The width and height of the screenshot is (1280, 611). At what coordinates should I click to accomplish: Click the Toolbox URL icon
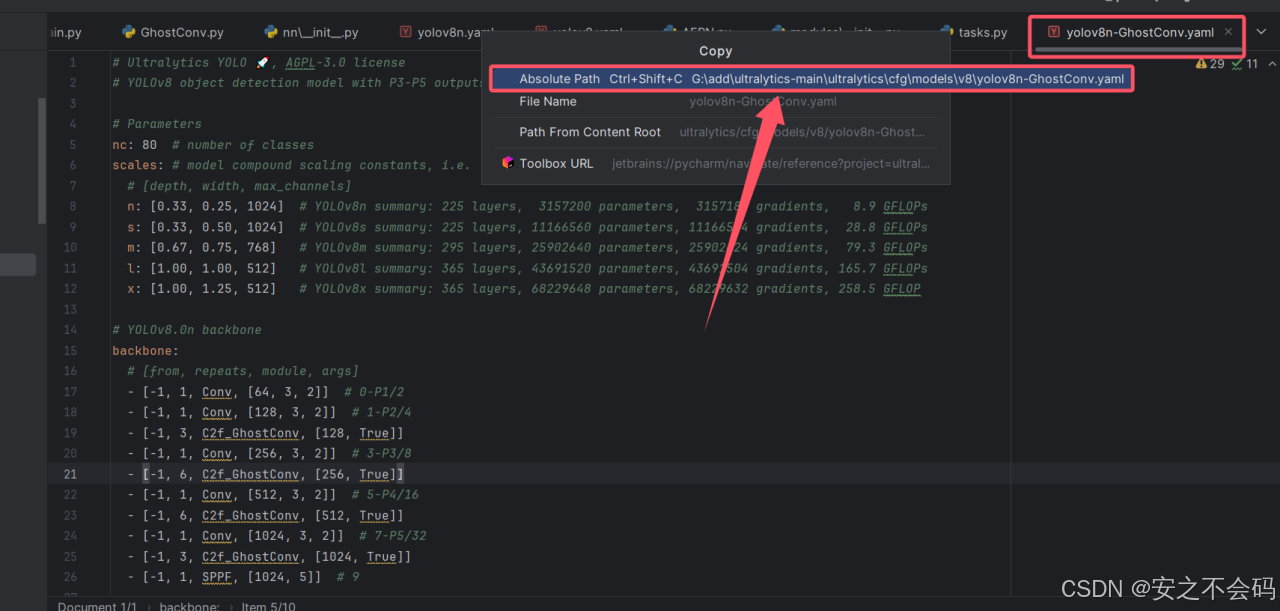[507, 163]
